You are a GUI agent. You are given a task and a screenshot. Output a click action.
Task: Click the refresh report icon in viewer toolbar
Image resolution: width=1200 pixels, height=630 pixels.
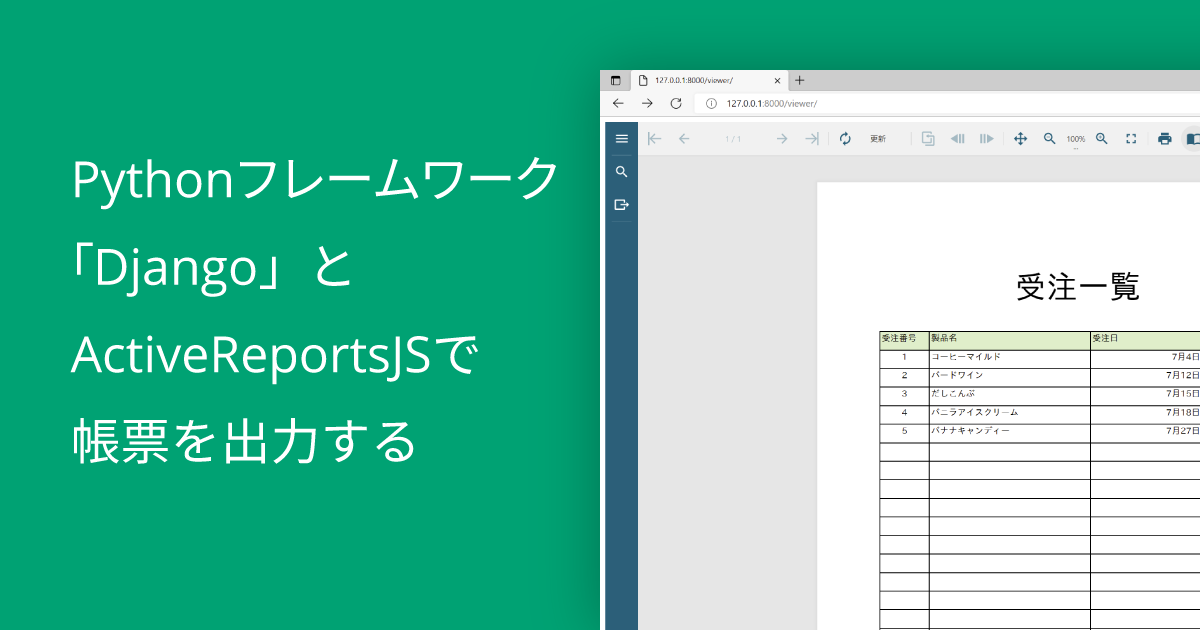845,139
